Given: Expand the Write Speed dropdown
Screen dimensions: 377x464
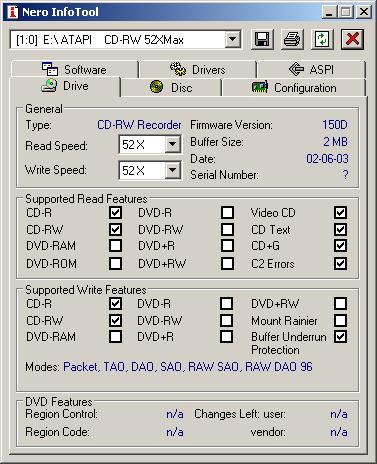Looking at the screenshot, I should click(173, 170).
